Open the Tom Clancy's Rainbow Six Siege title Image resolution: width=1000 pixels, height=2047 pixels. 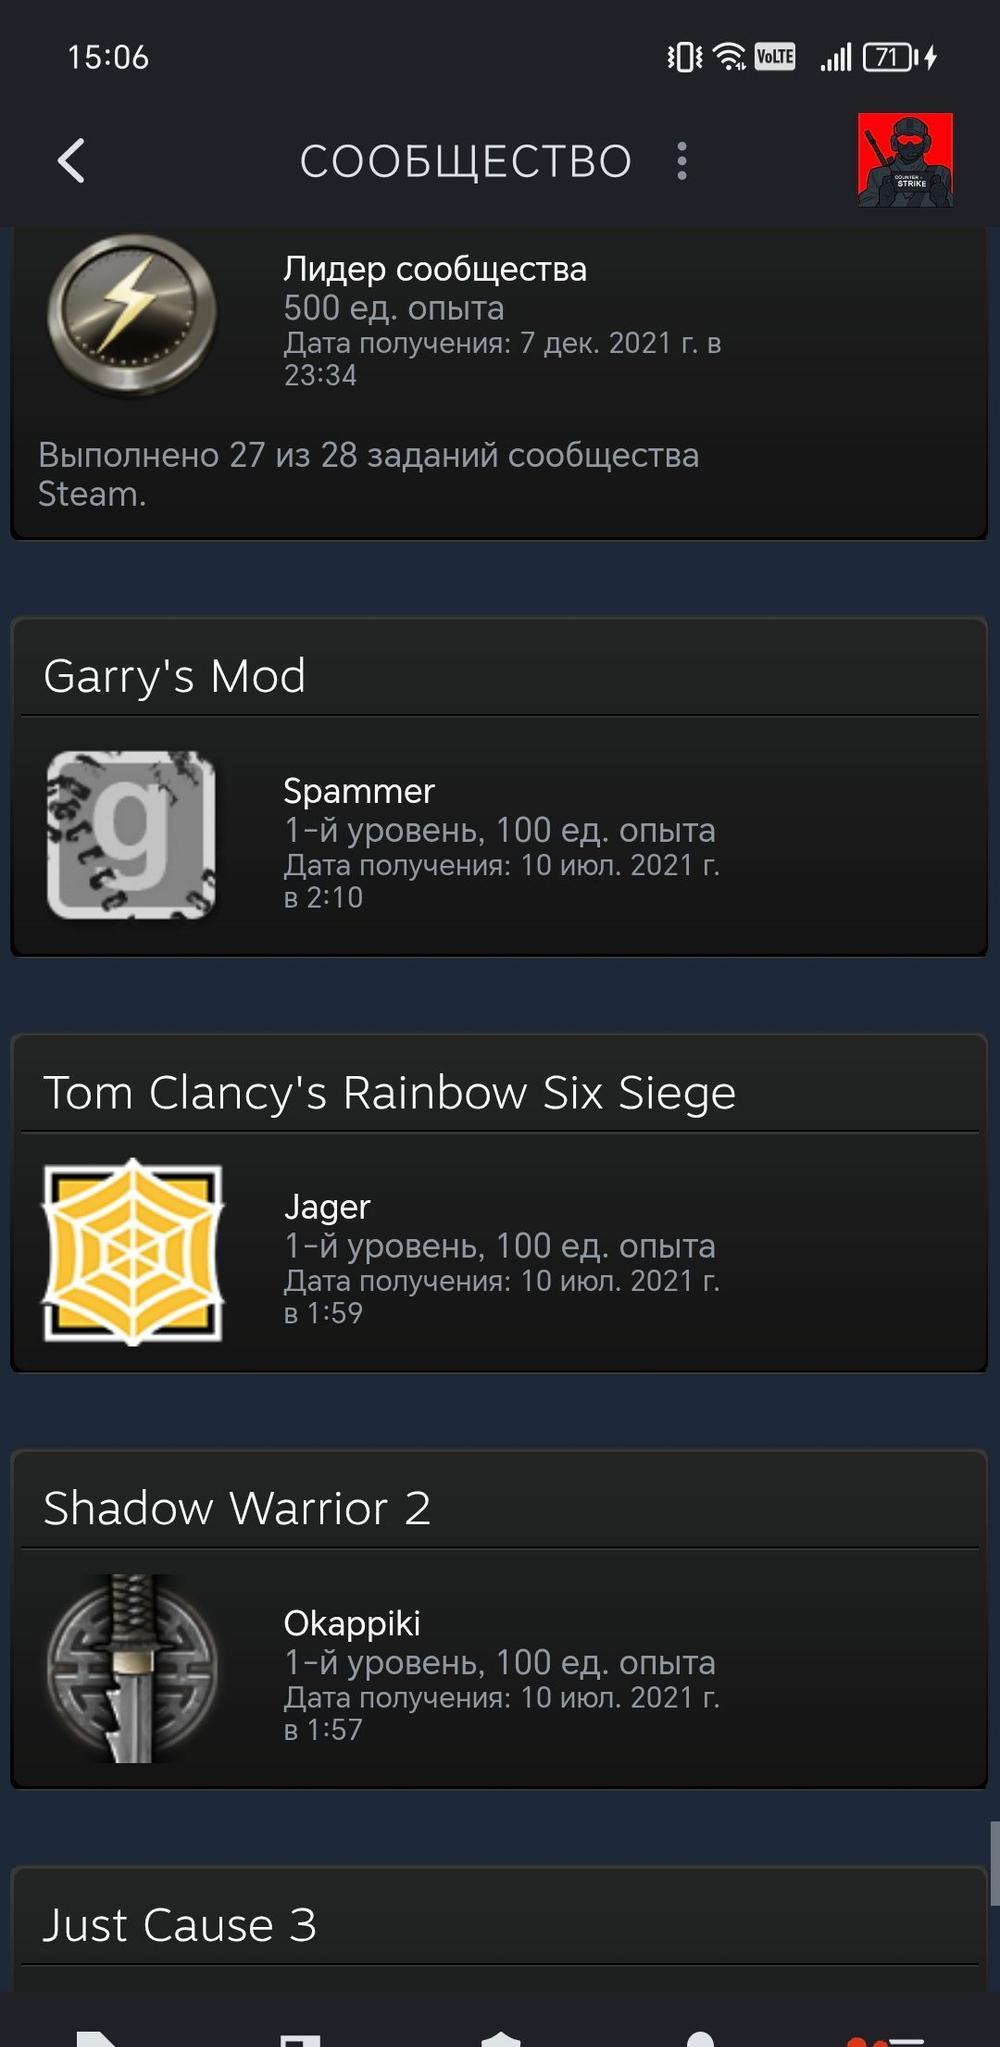tap(389, 1093)
